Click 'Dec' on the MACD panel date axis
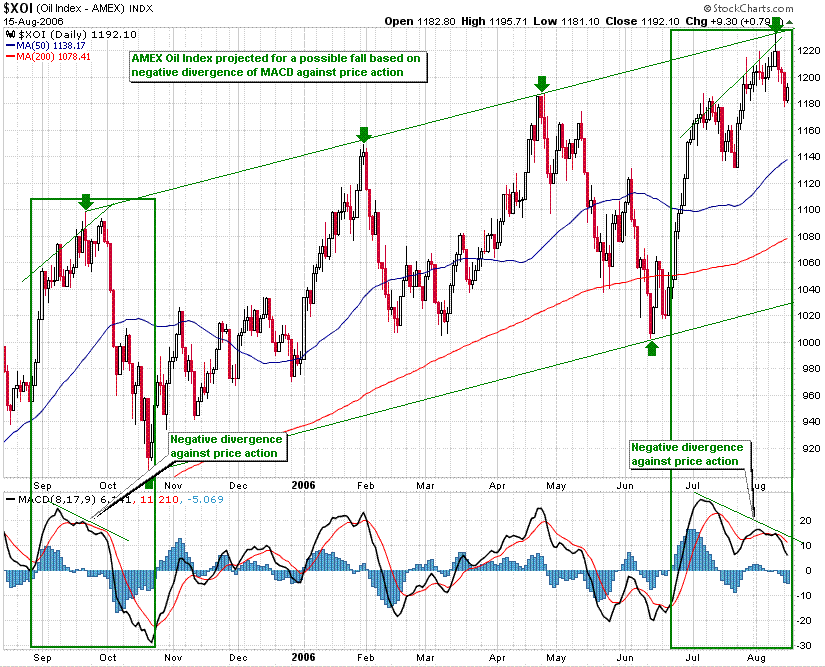This screenshot has height=667, width=825. [238, 658]
